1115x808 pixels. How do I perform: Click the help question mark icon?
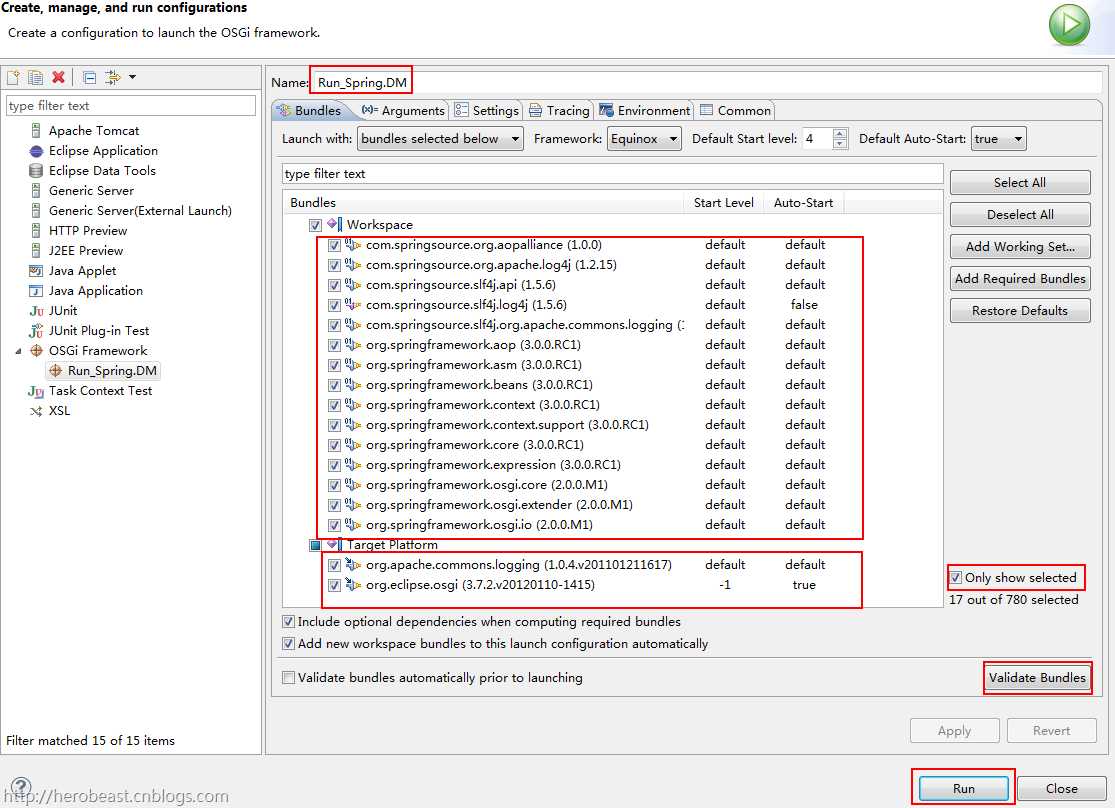click(21, 787)
